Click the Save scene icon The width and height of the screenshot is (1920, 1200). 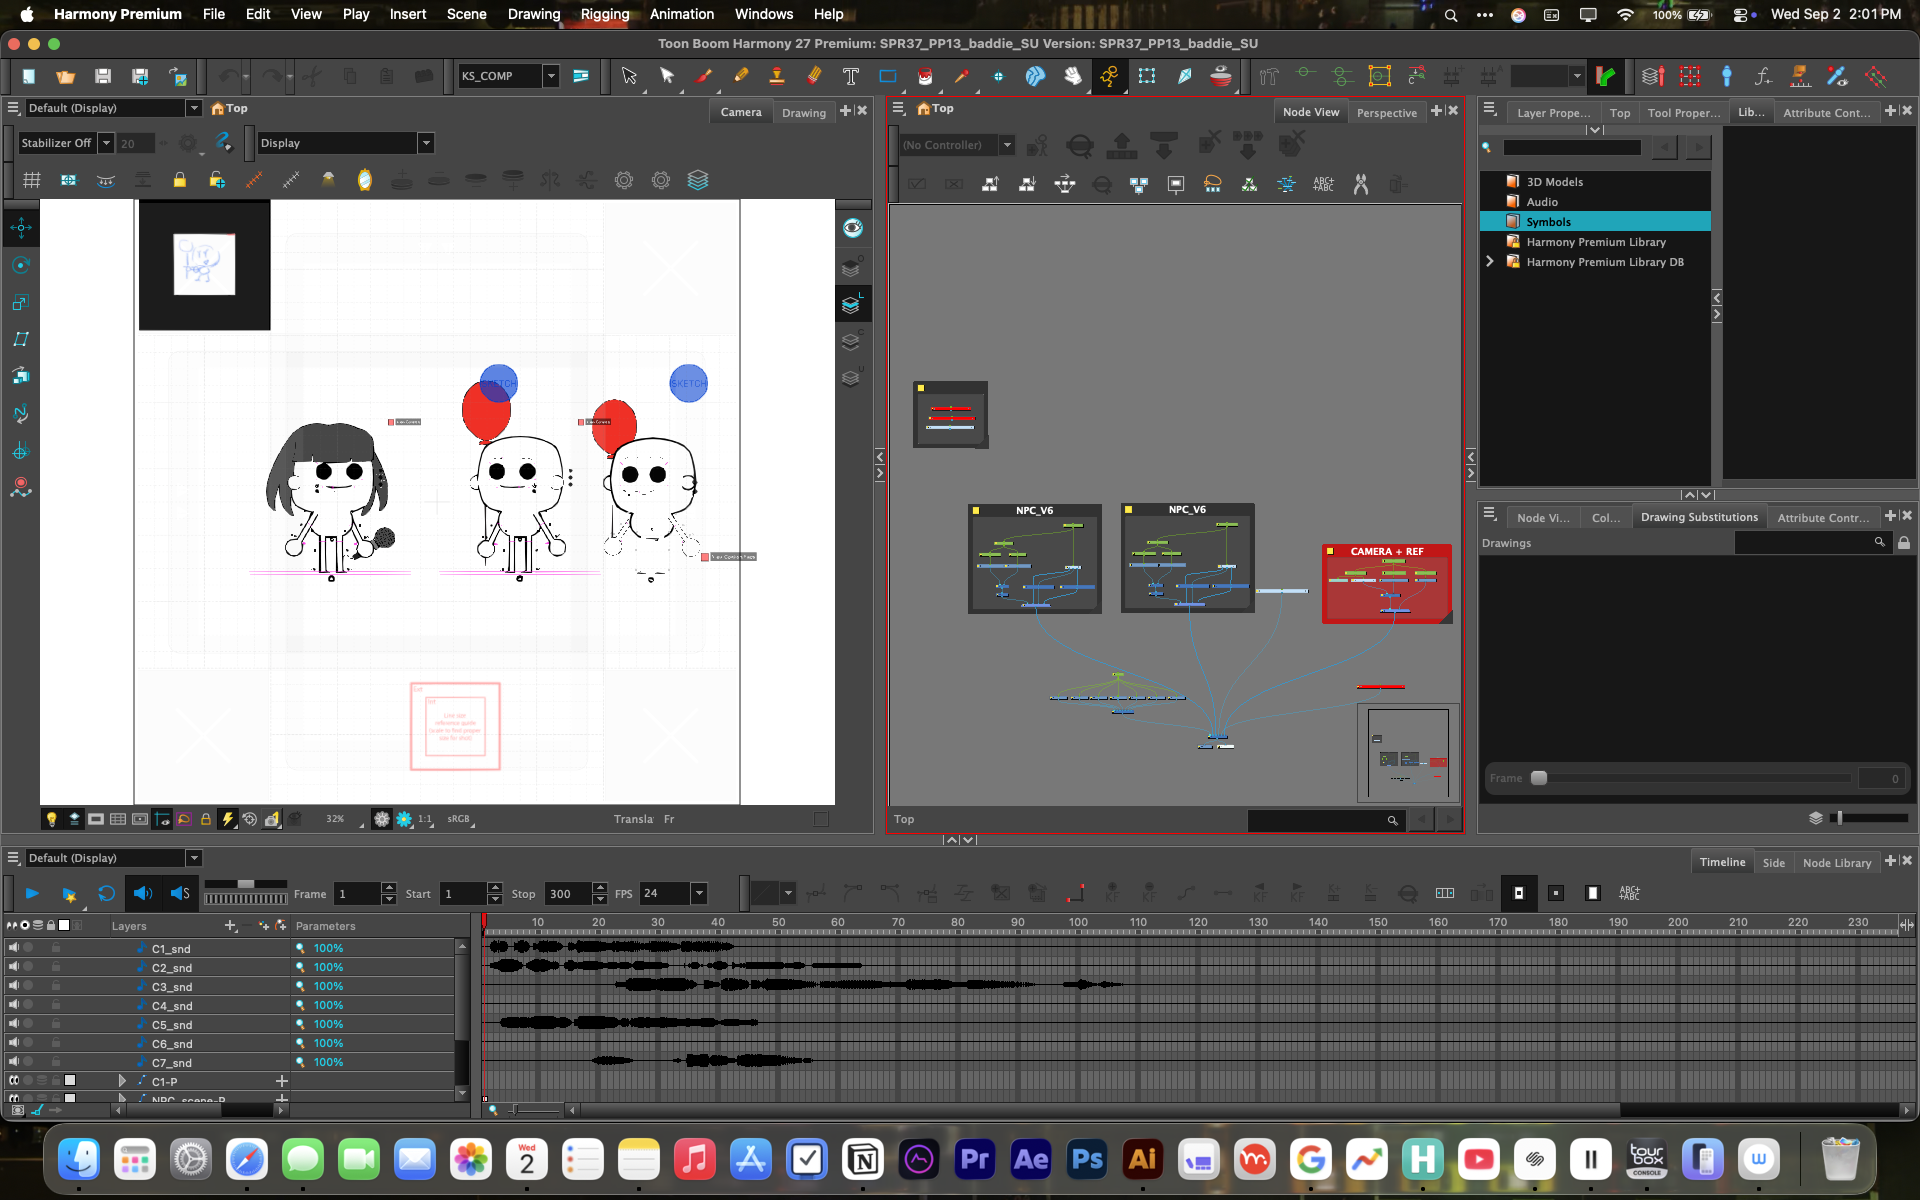pos(102,76)
